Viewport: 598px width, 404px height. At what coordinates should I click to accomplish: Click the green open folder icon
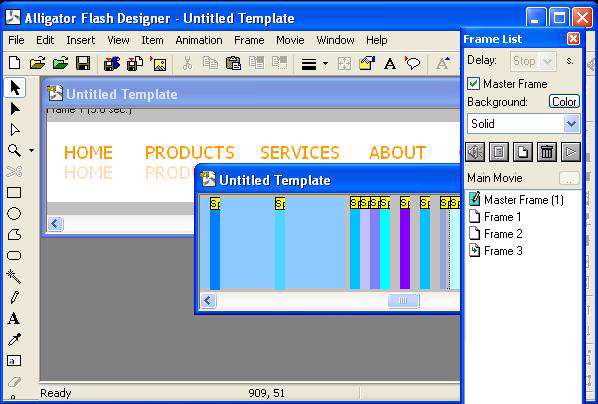coord(60,63)
